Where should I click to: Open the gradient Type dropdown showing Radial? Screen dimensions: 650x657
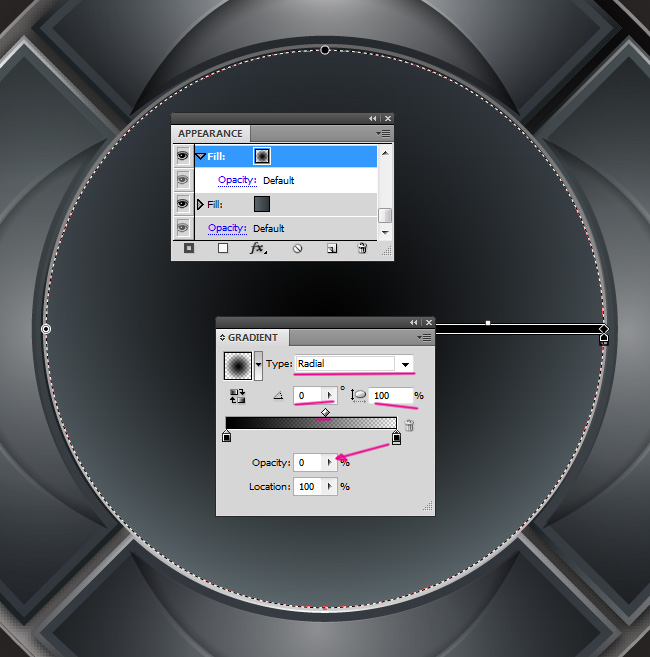(405, 364)
